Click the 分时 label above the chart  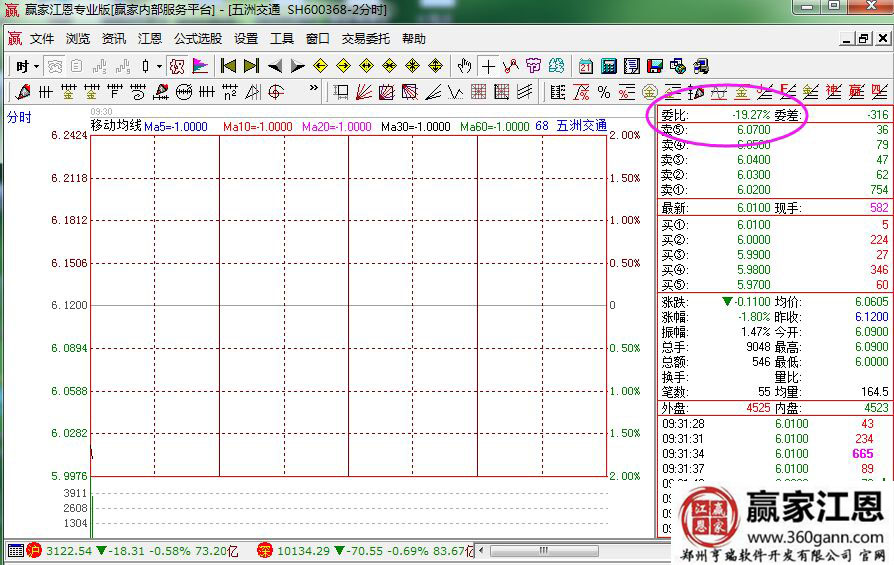click(x=19, y=117)
